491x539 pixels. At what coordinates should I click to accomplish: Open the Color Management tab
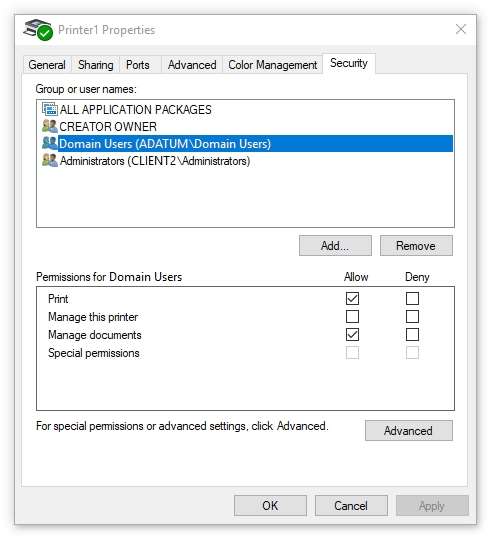pyautogui.click(x=273, y=65)
